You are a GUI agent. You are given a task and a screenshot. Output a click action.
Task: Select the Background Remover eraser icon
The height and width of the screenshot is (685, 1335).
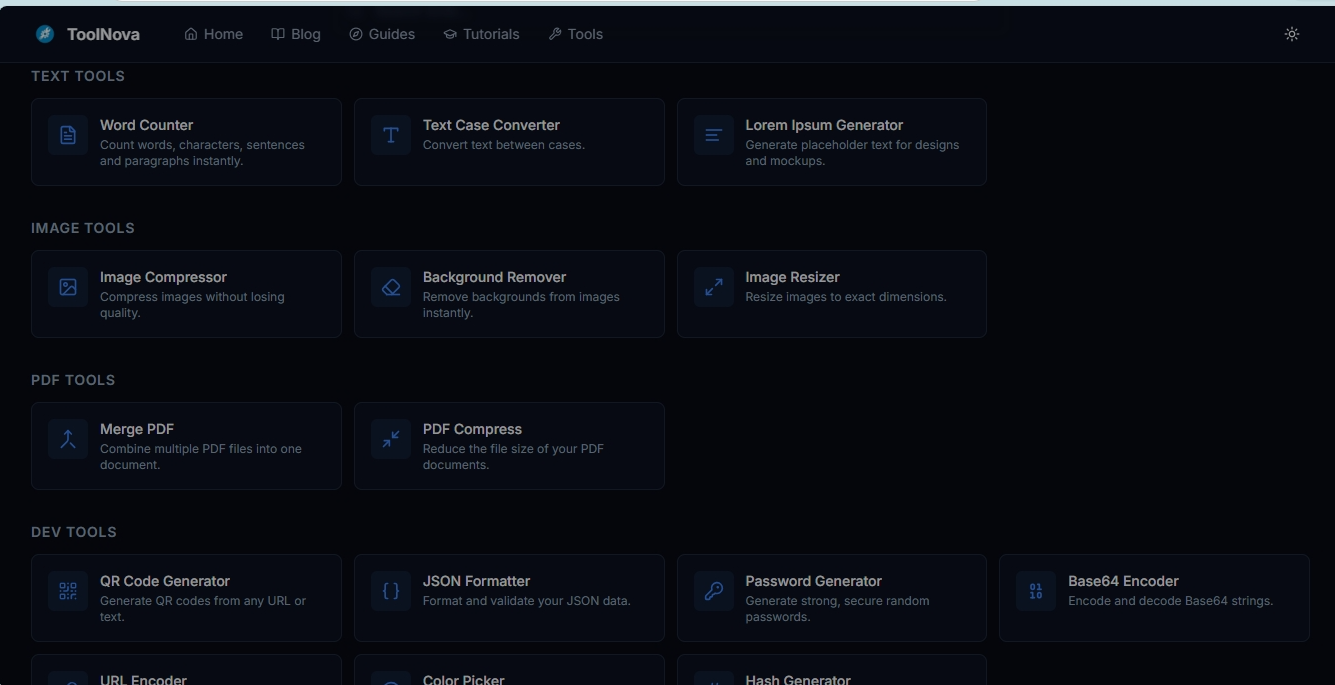pos(390,287)
